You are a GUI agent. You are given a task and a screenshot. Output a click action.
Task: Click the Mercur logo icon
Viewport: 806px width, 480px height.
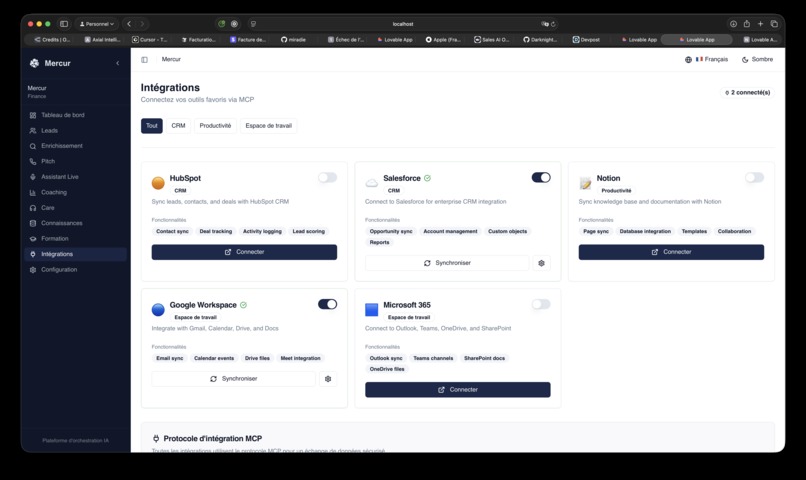pos(34,63)
